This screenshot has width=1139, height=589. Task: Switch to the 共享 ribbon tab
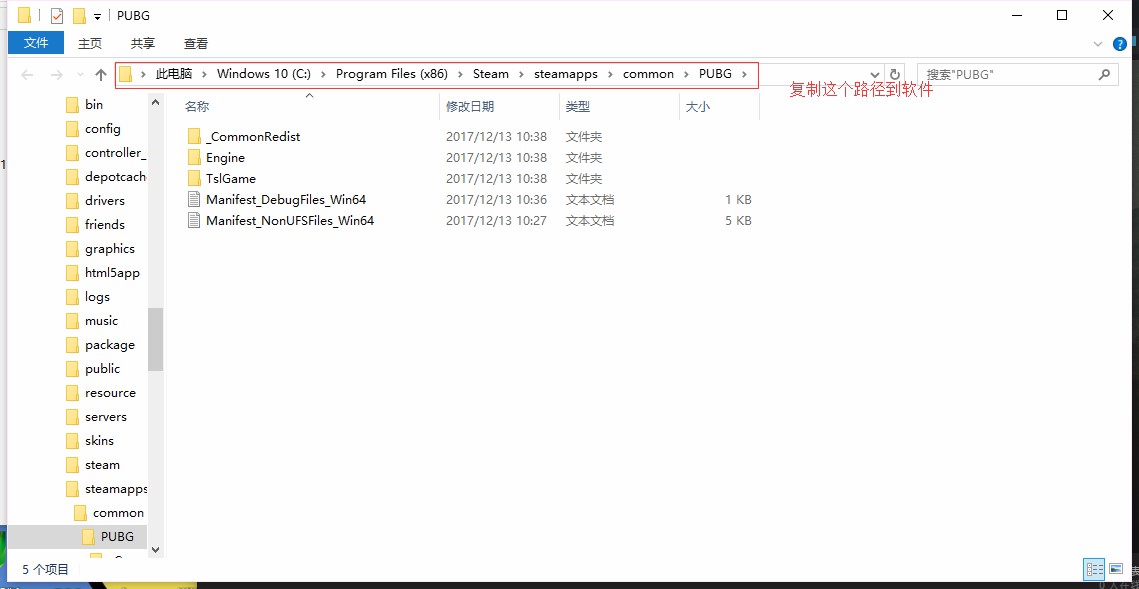pos(143,44)
